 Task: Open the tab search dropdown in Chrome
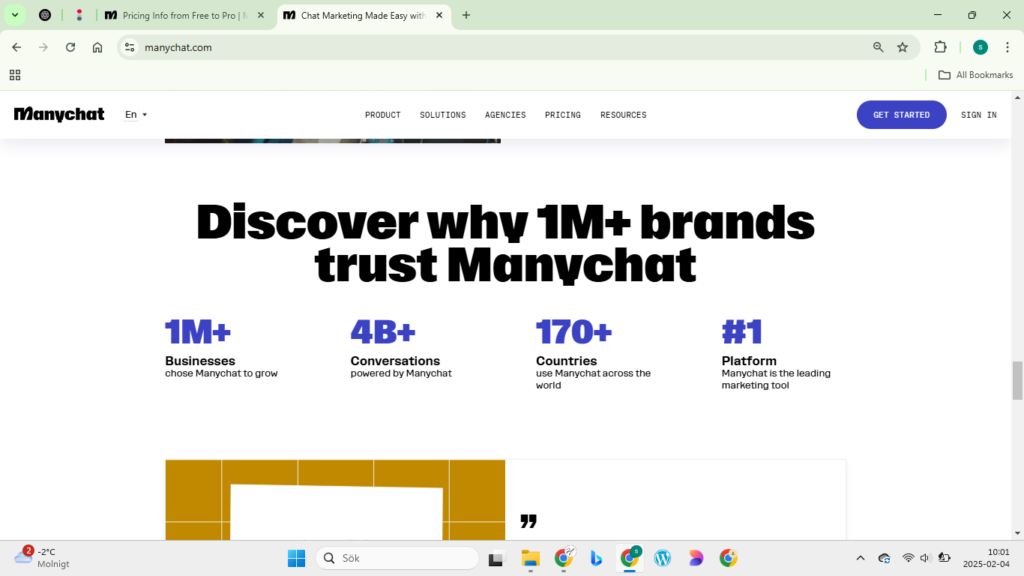point(15,15)
